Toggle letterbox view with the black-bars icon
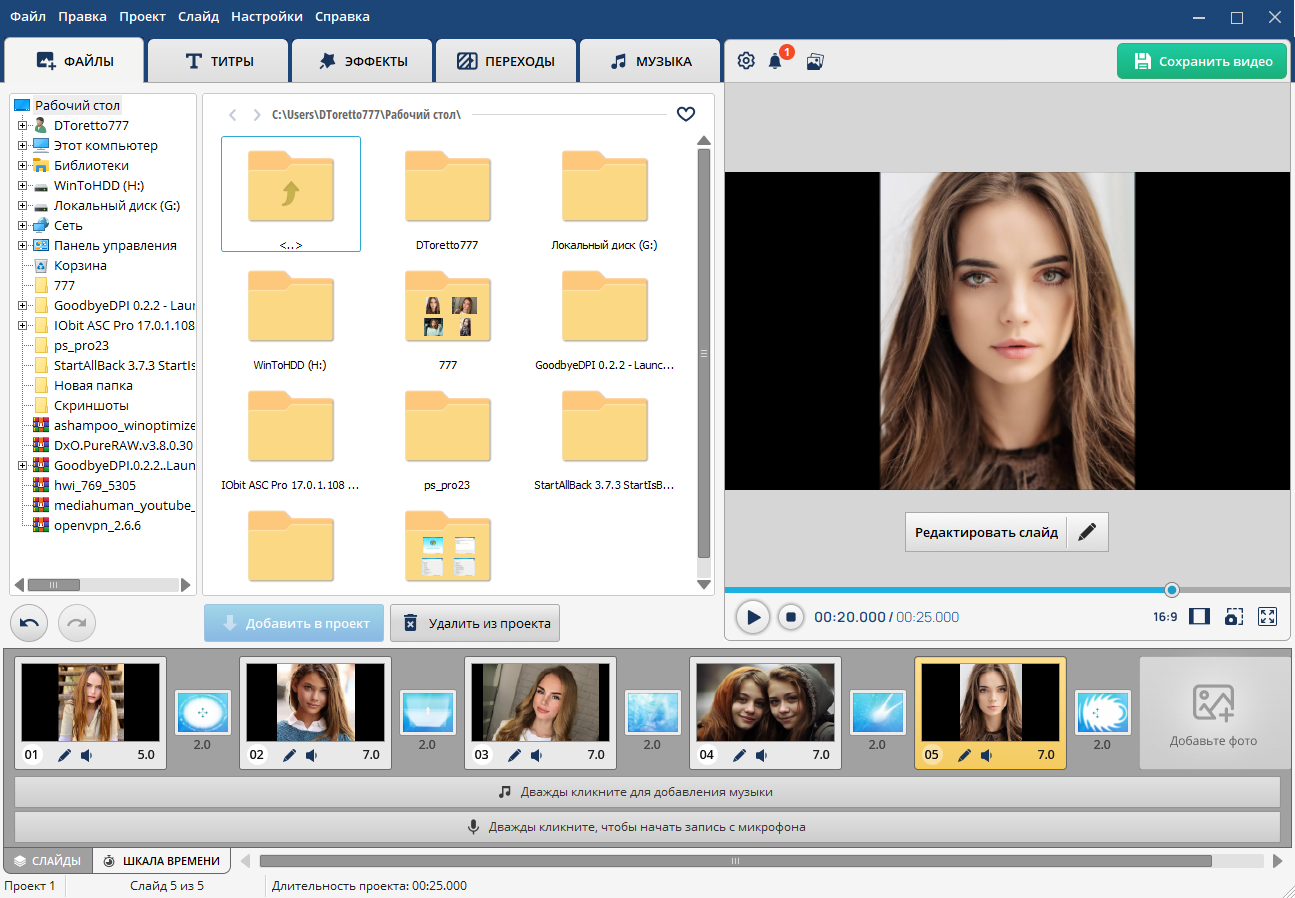The width and height of the screenshot is (1295, 898). pos(1199,617)
